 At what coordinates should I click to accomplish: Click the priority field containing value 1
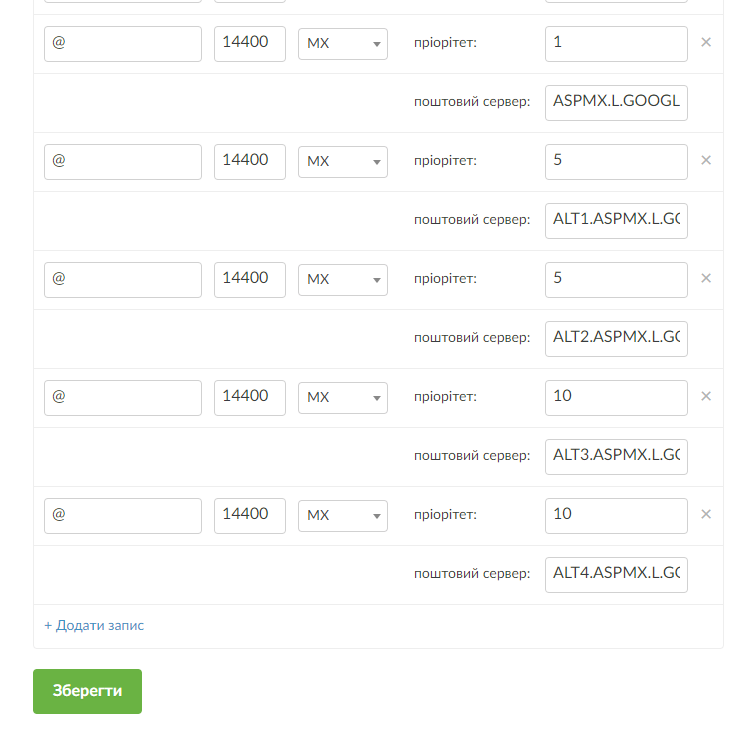616,44
